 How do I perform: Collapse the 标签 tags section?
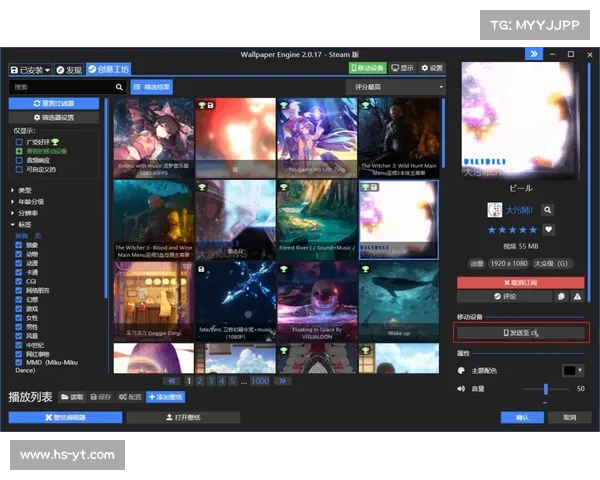[21, 225]
